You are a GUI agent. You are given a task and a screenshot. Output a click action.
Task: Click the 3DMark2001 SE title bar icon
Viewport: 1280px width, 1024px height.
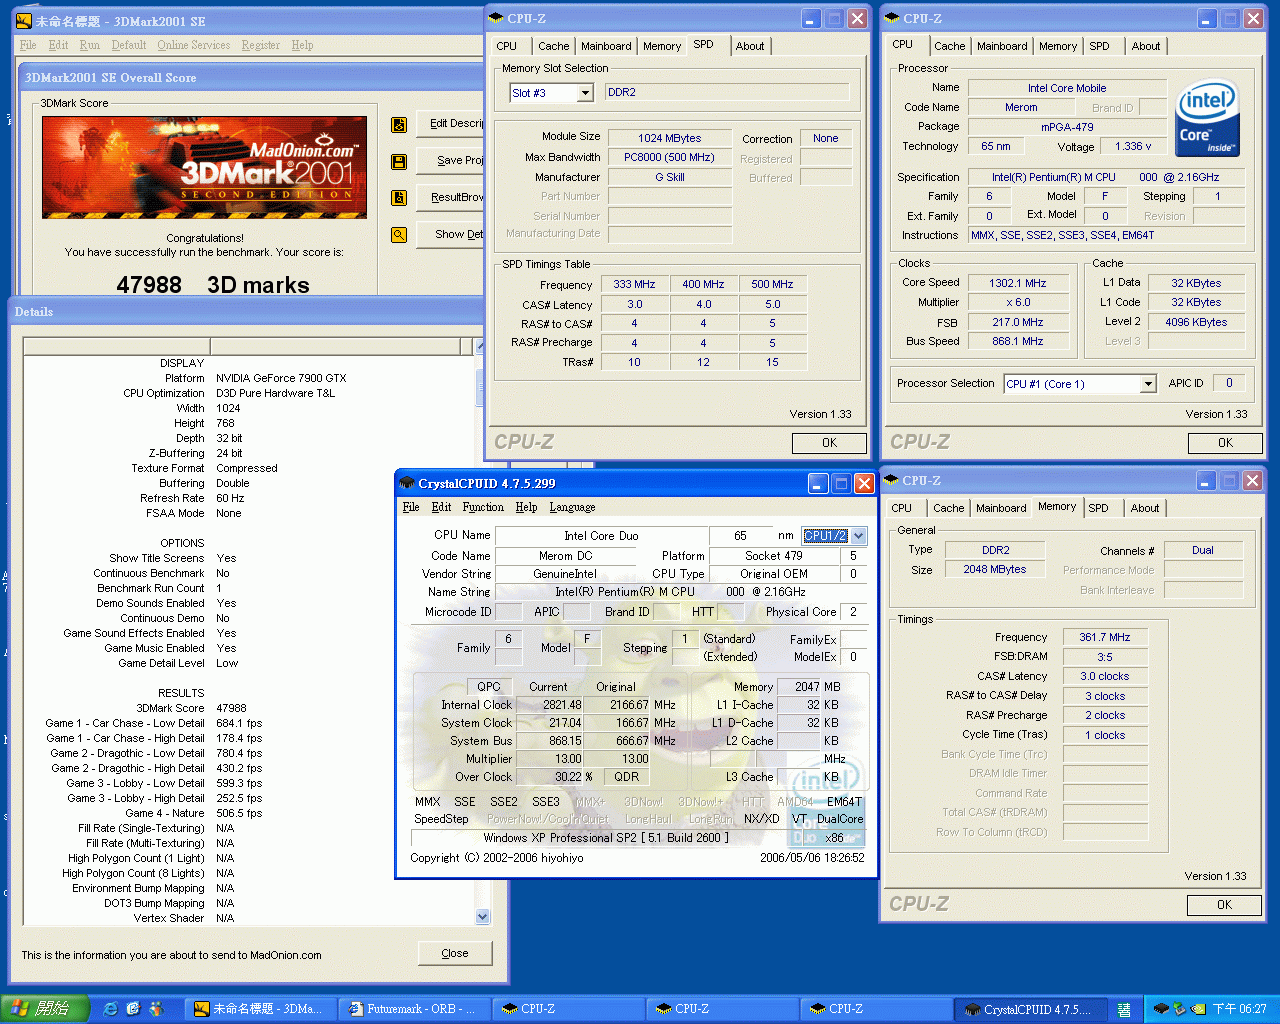(24, 21)
